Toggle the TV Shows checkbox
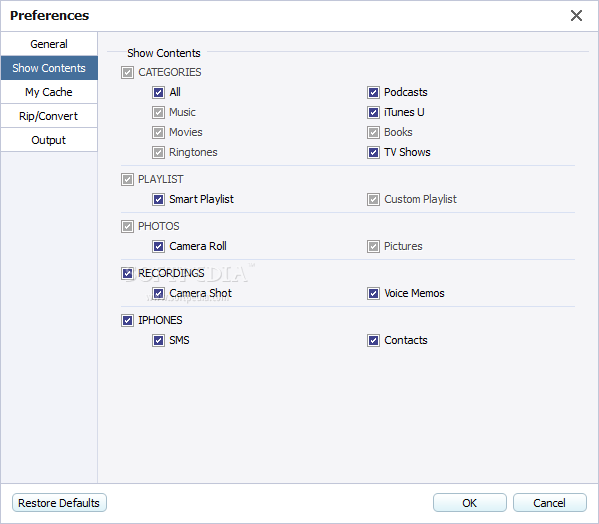The width and height of the screenshot is (599, 524). pos(373,152)
